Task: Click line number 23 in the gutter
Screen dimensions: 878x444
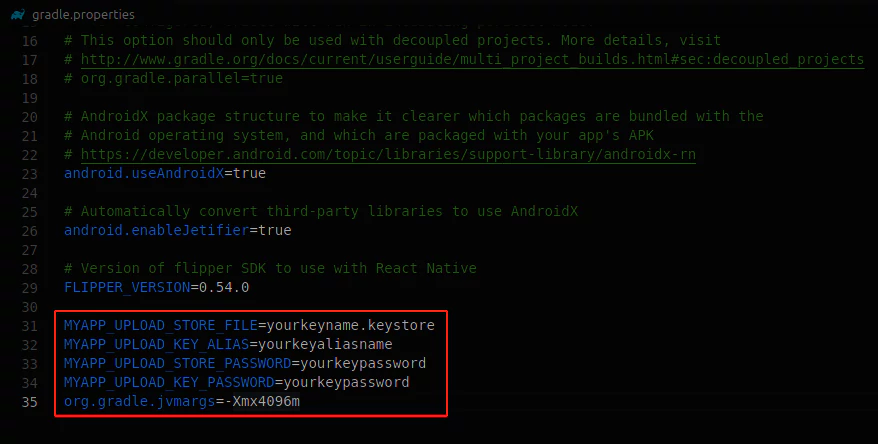Action: (x=30, y=174)
